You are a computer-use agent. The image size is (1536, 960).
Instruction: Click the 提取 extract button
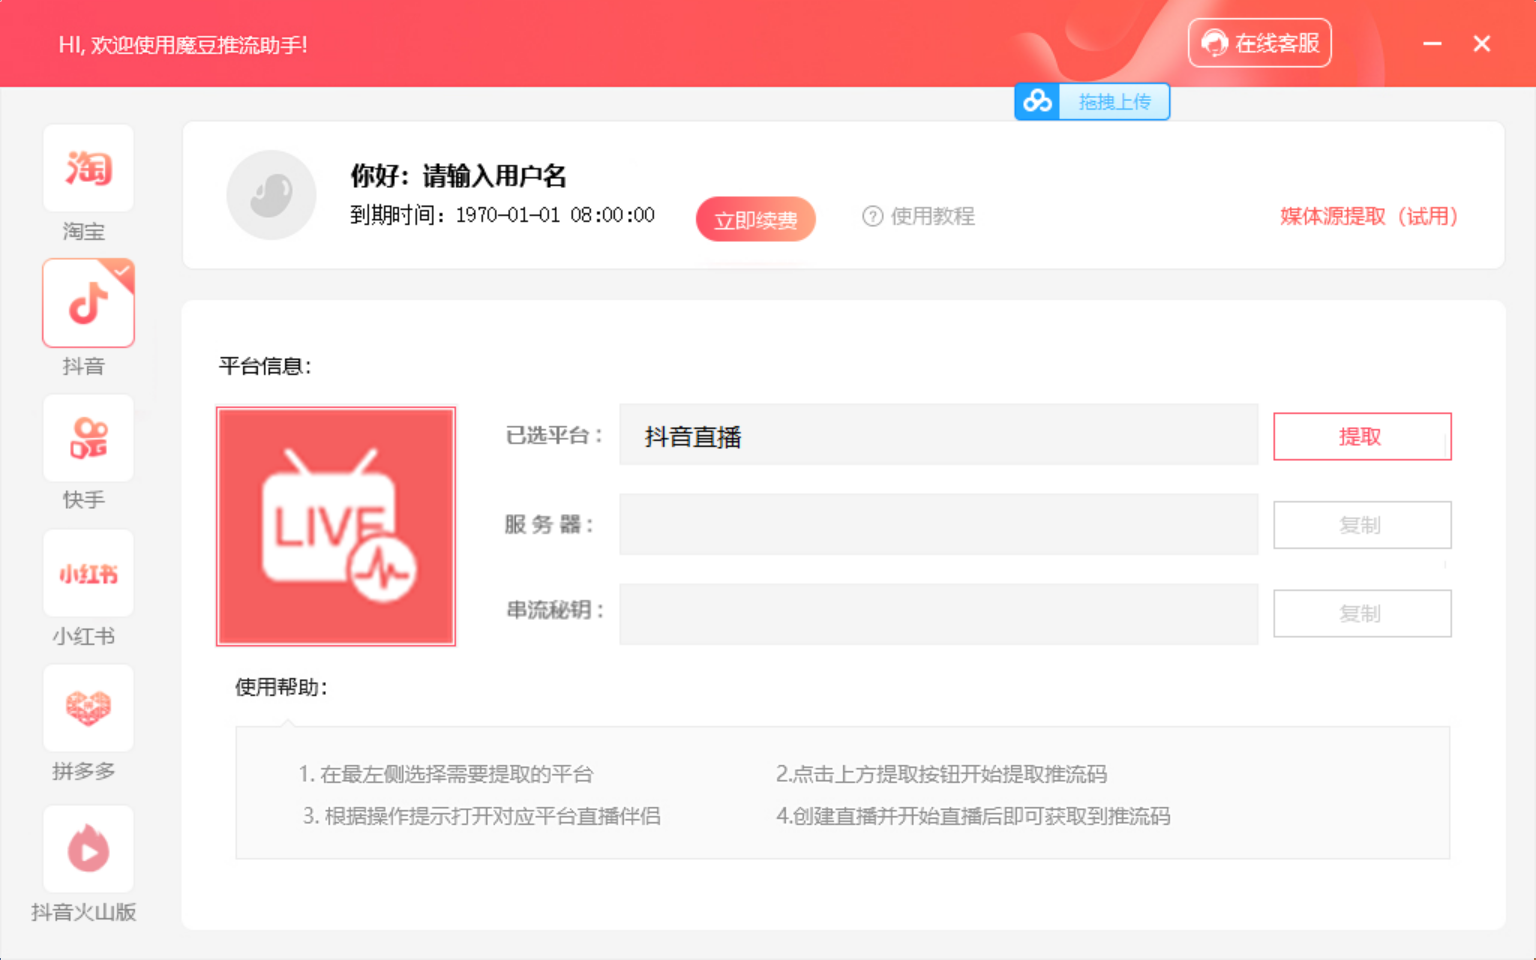(x=1361, y=436)
